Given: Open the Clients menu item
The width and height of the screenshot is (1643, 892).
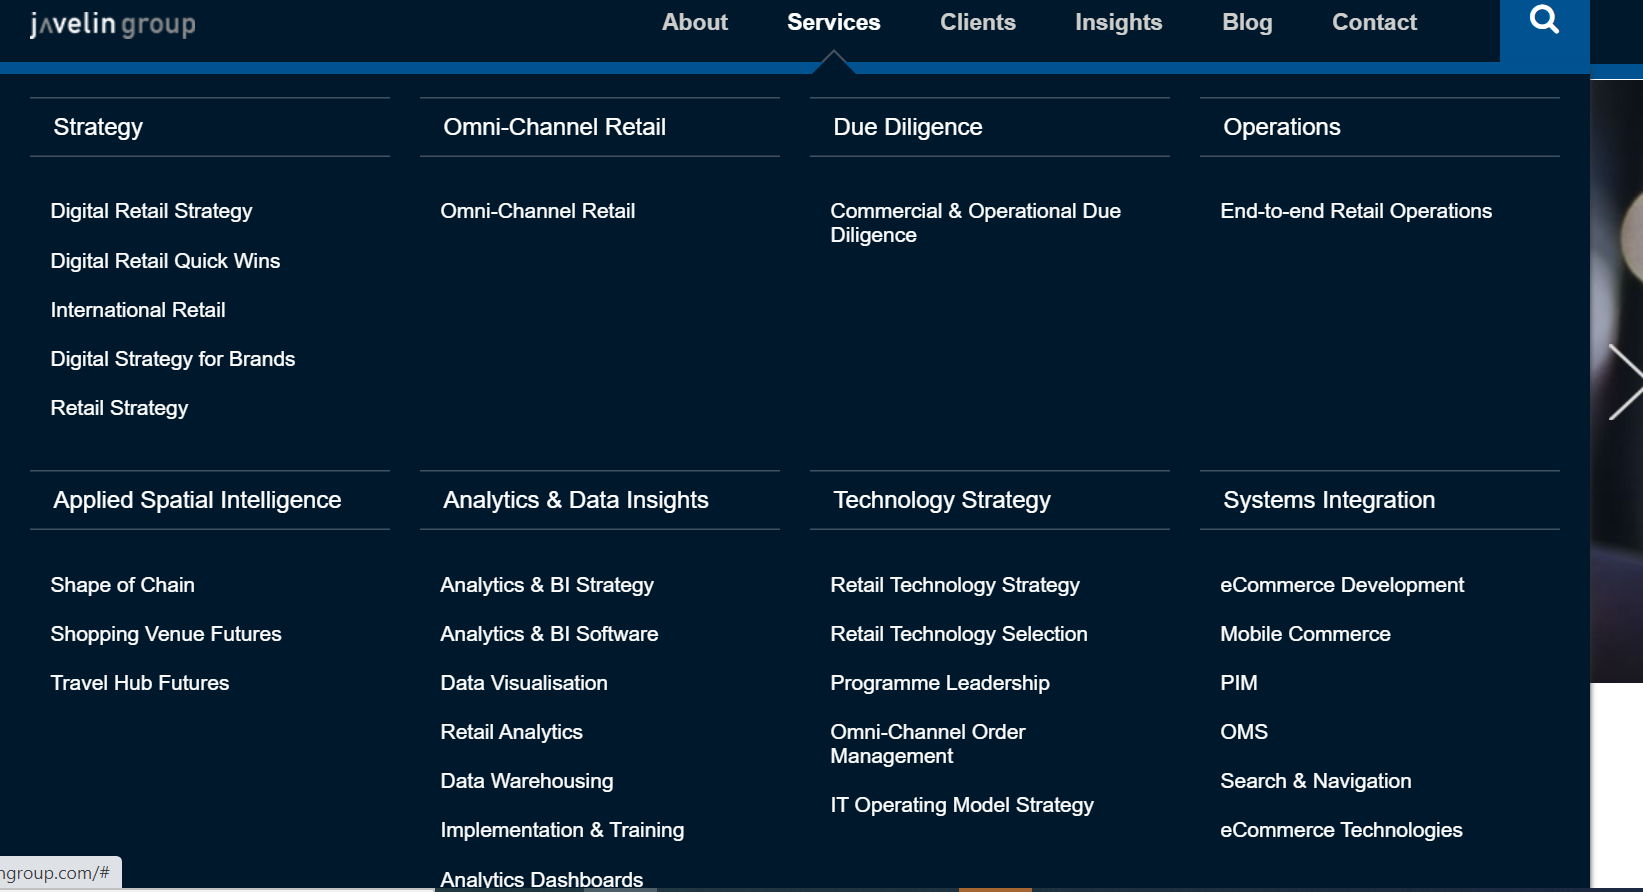Looking at the screenshot, I should pos(977,23).
